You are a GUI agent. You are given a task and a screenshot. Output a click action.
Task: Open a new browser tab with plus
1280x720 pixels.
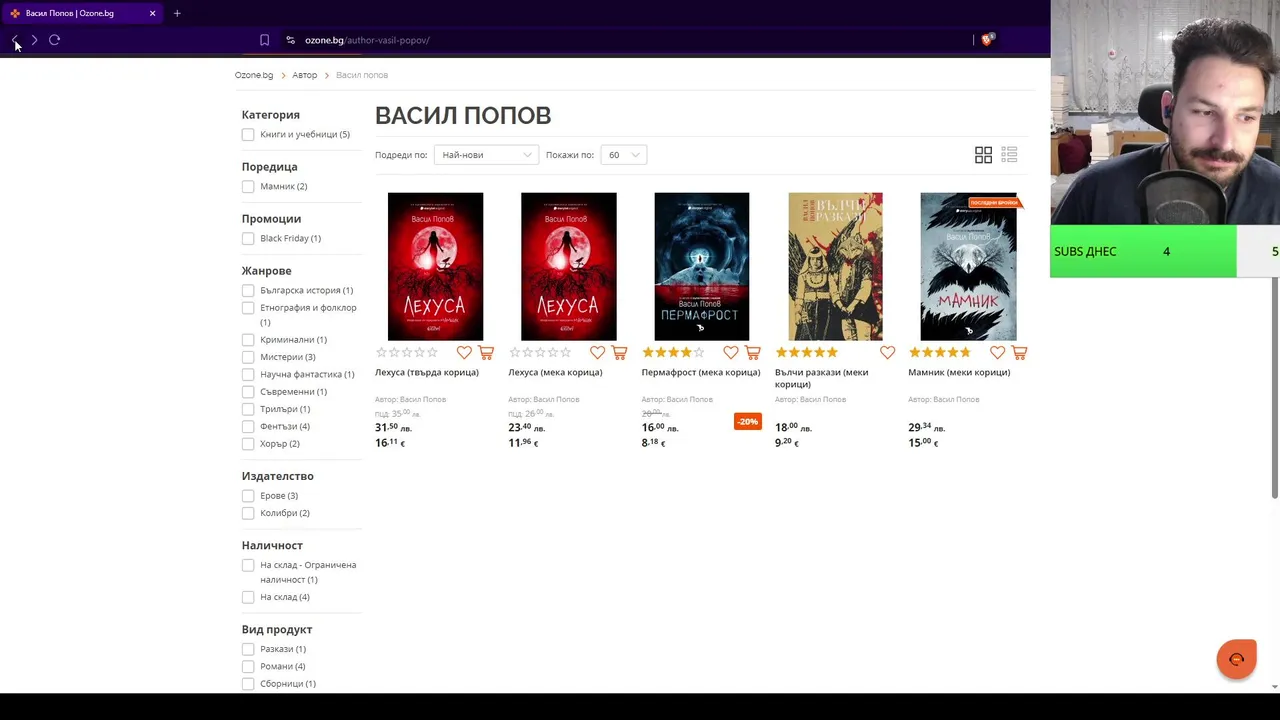click(177, 13)
